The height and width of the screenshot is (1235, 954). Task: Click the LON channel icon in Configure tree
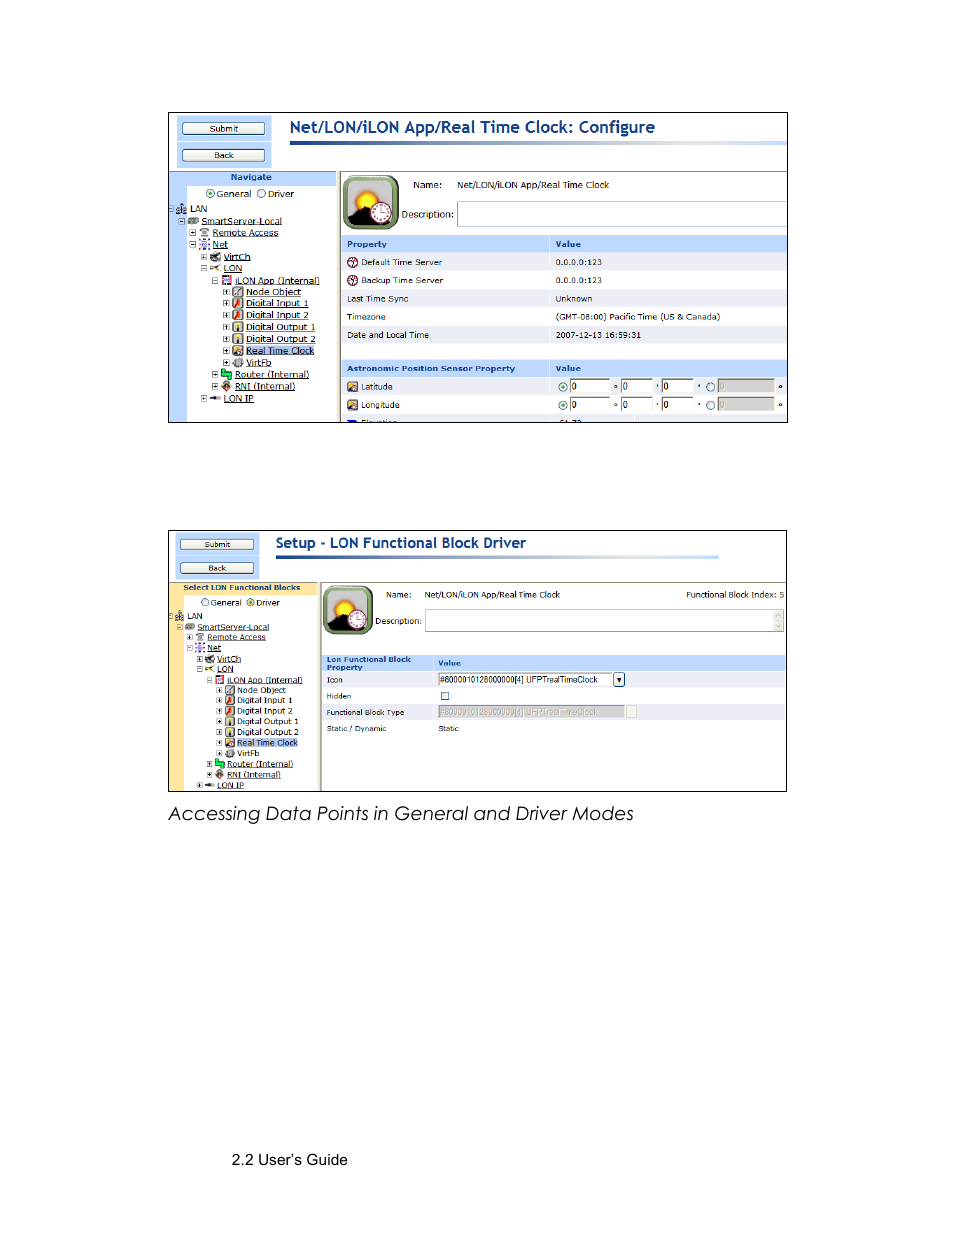215,268
